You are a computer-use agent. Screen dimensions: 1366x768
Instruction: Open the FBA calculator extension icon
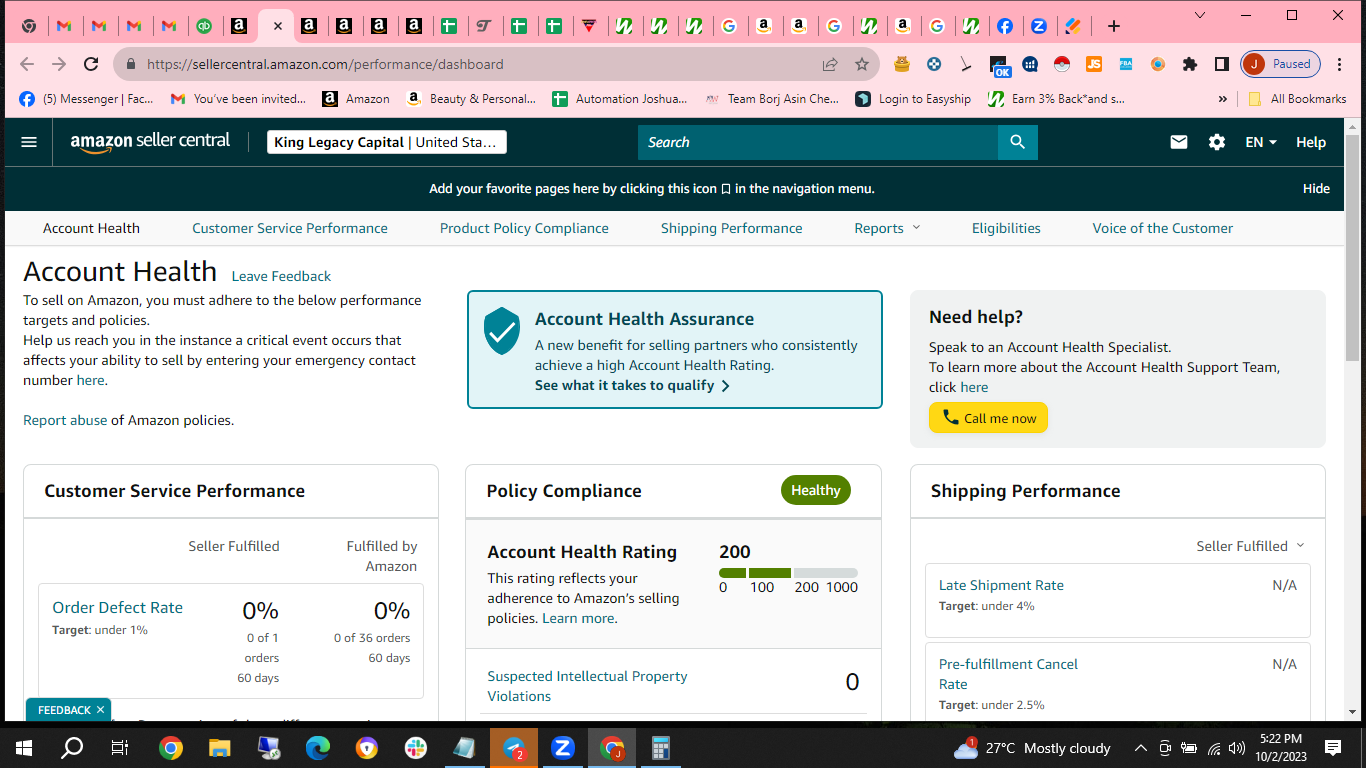tap(1126, 64)
